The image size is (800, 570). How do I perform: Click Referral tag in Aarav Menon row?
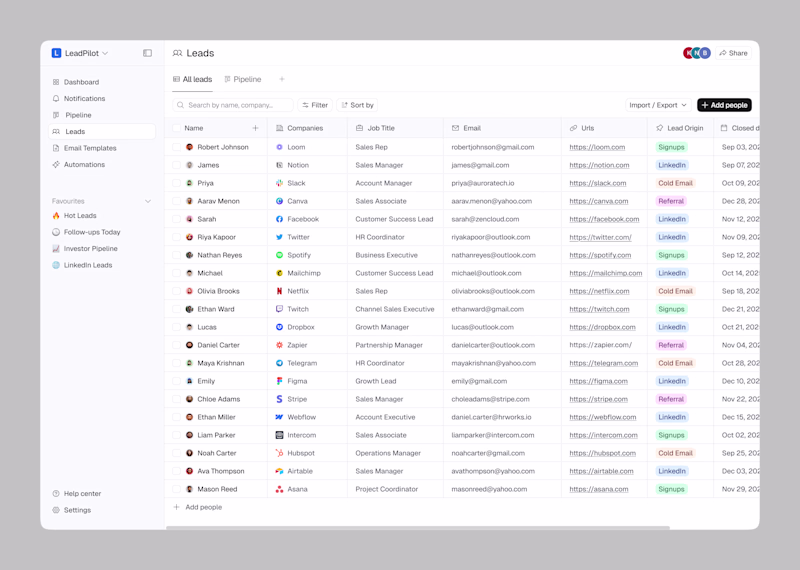pyautogui.click(x=671, y=201)
